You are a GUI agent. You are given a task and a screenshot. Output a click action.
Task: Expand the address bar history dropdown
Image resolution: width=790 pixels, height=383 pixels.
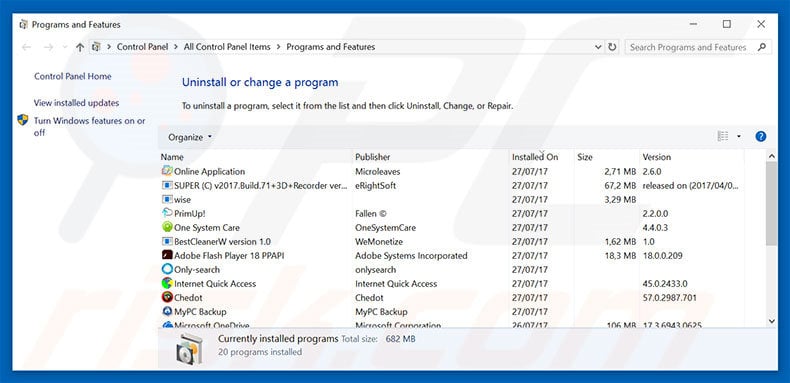click(598, 47)
